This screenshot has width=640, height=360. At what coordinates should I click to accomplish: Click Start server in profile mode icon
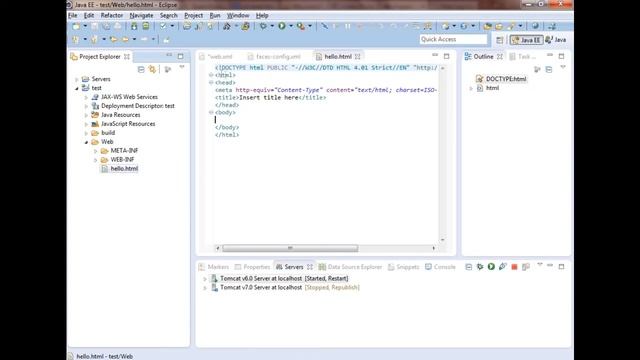coord(503,267)
